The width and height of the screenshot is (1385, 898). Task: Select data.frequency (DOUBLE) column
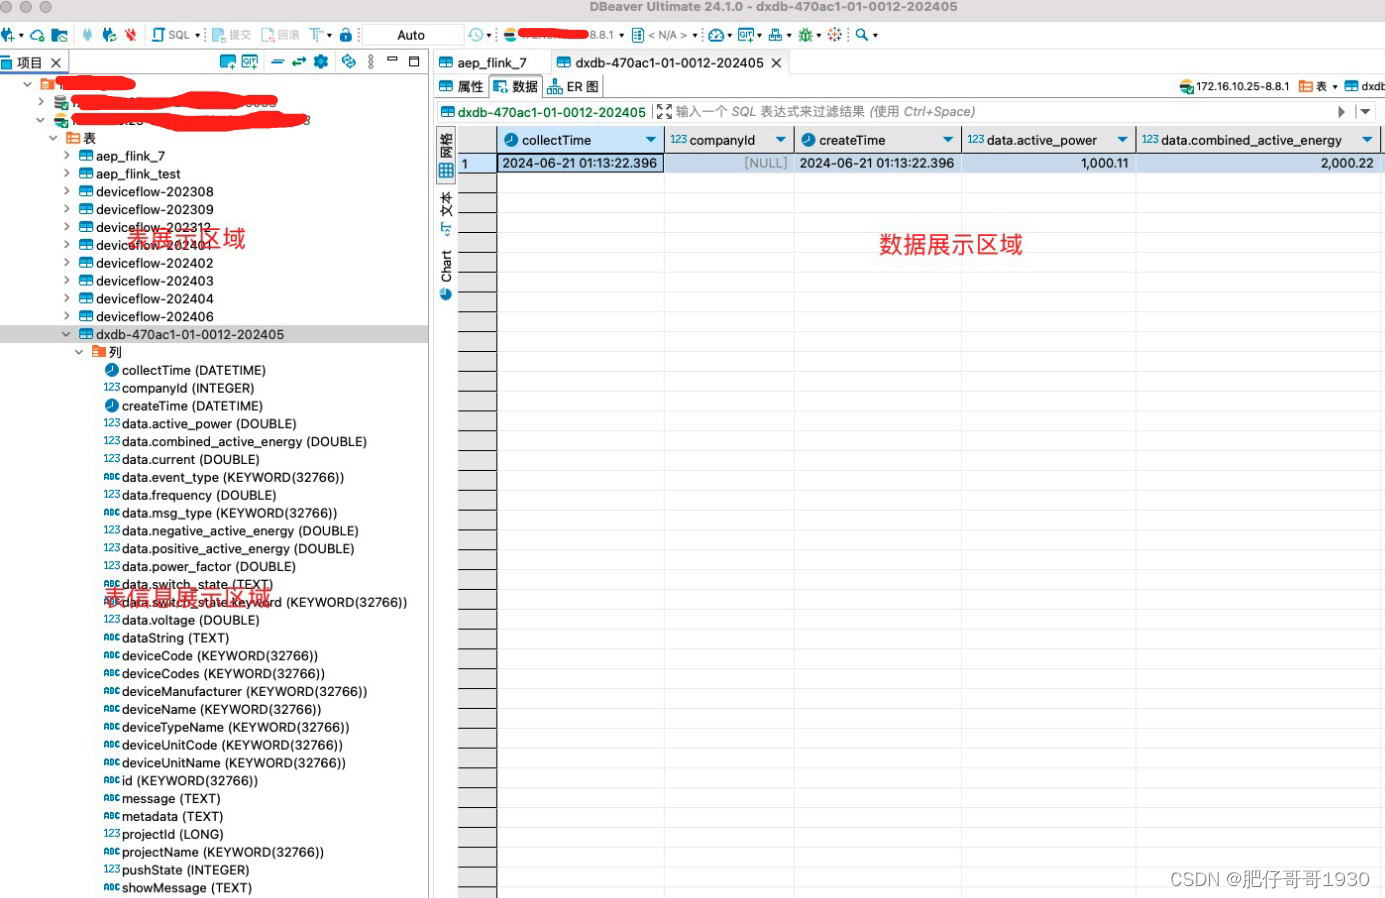[x=198, y=496]
